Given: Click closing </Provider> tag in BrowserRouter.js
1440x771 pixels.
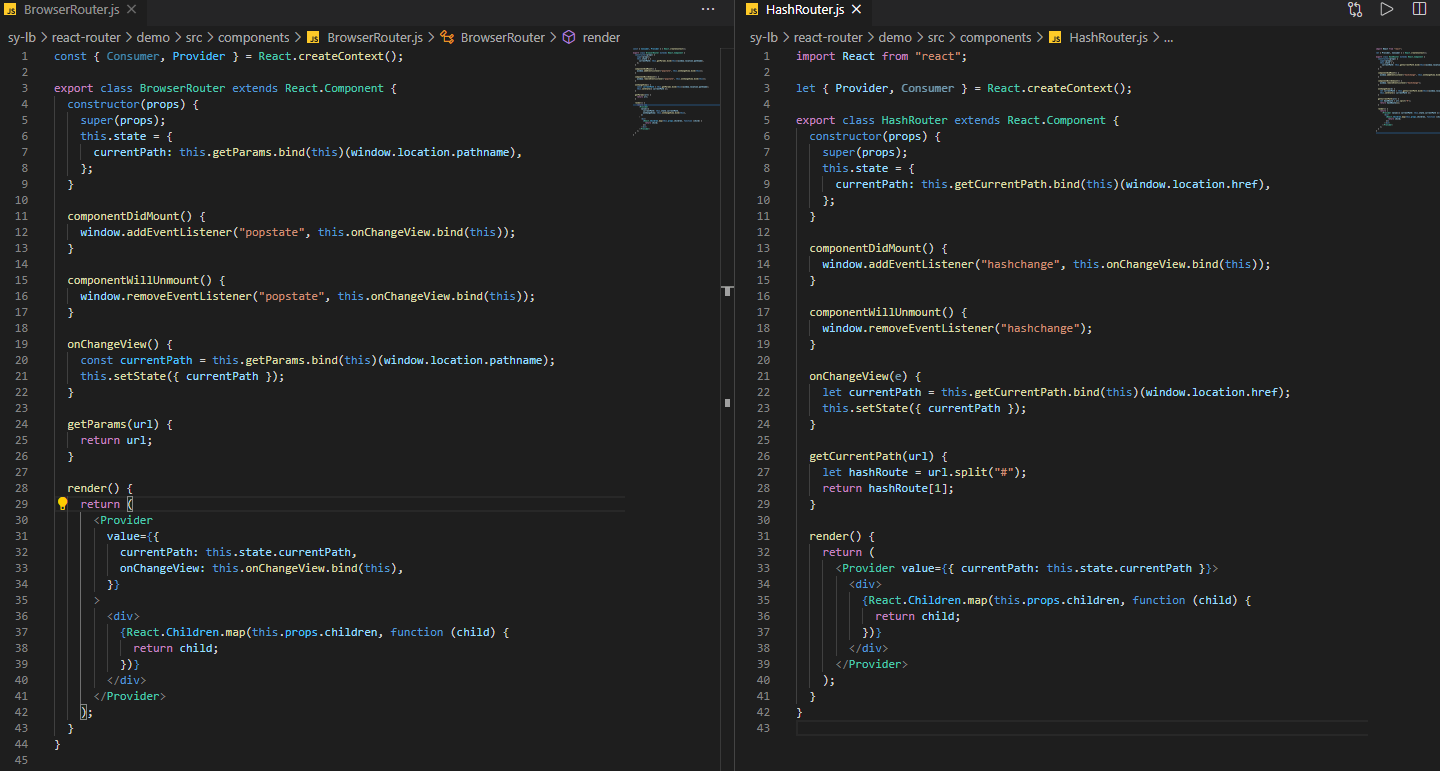Looking at the screenshot, I should click(130, 696).
